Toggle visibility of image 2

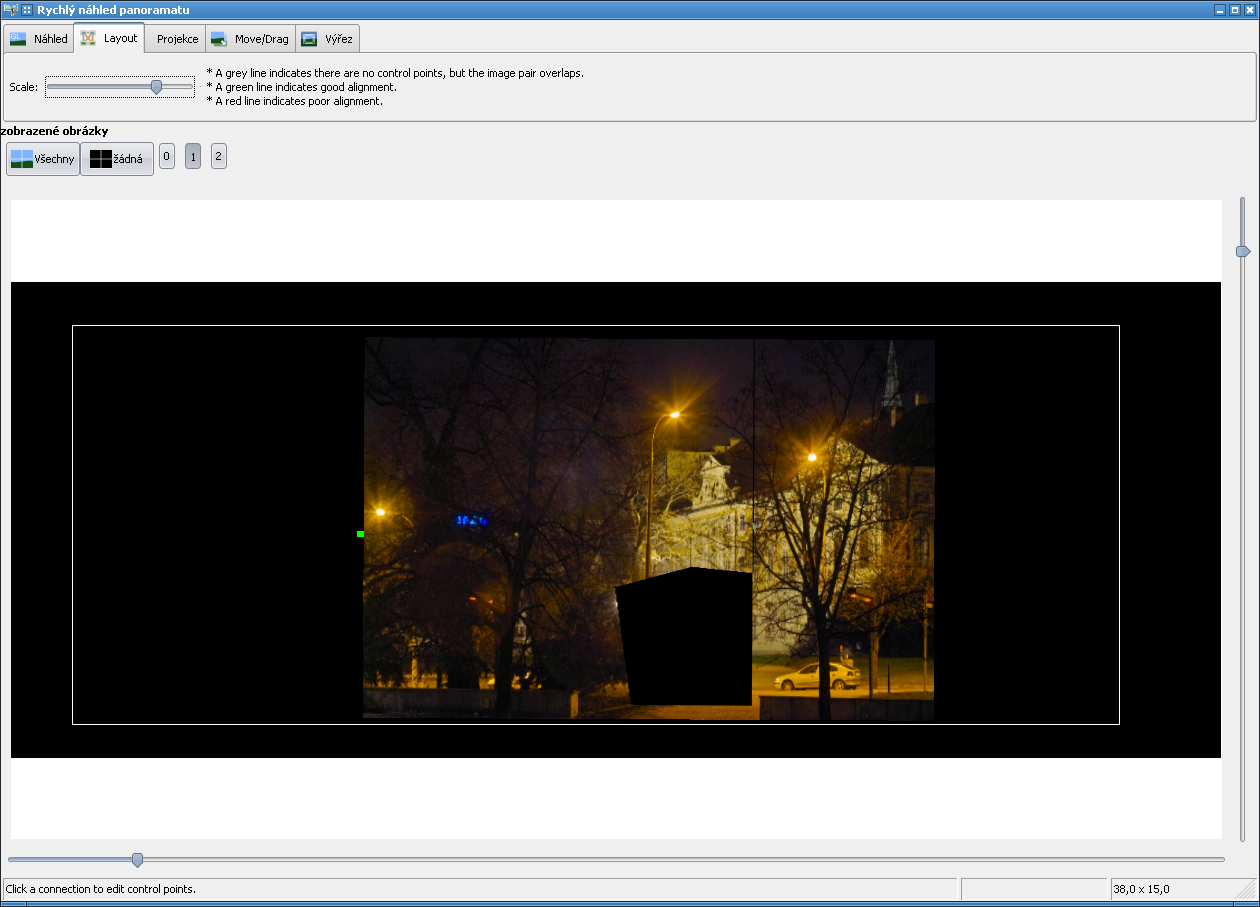coord(219,156)
